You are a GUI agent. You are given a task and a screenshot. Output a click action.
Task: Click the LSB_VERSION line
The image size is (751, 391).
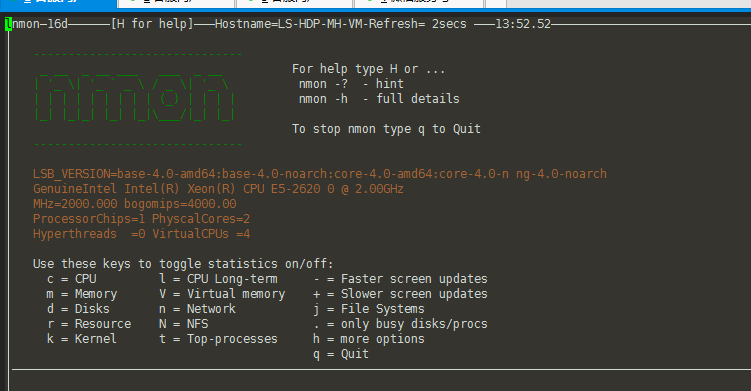(319, 174)
